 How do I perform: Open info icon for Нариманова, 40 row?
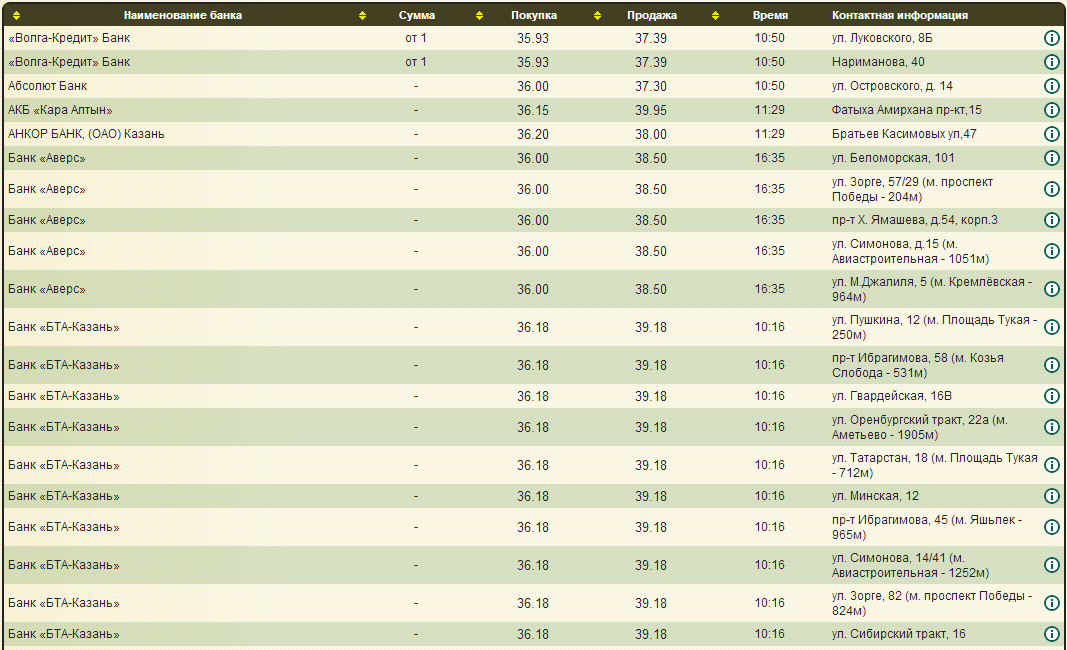pyautogui.click(x=1051, y=62)
